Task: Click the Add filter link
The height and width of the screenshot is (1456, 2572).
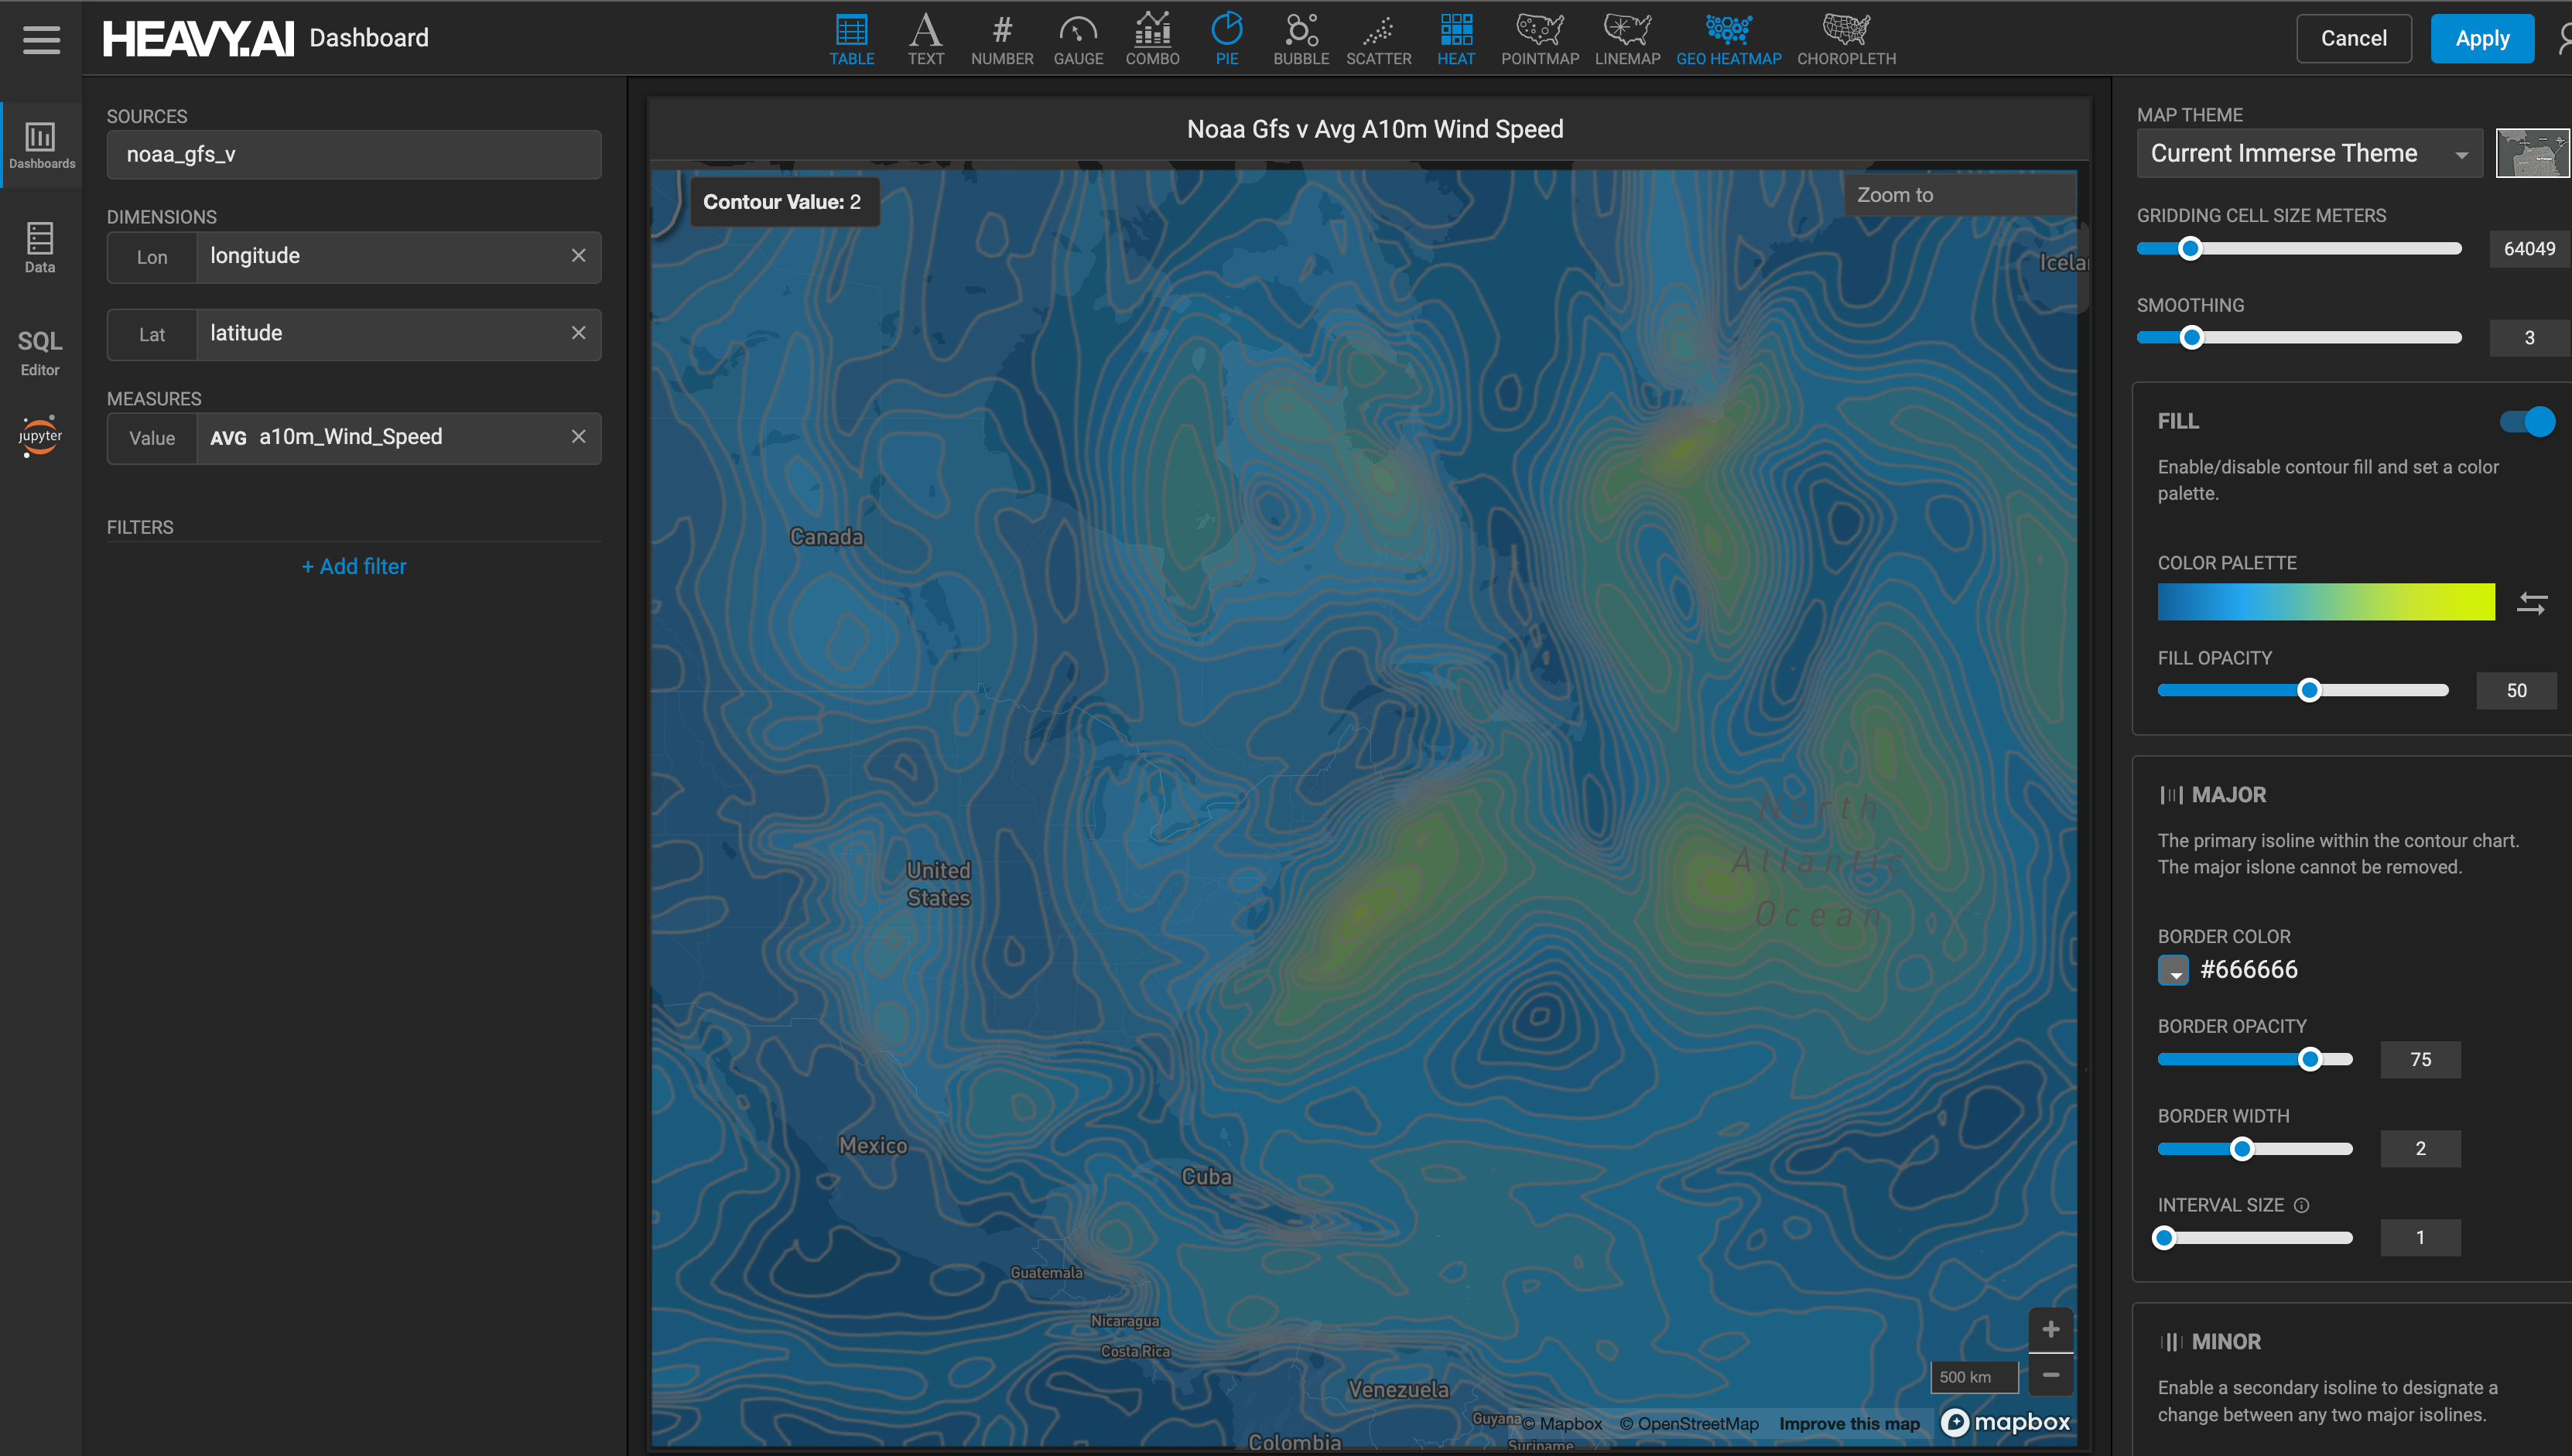Action: tap(354, 567)
